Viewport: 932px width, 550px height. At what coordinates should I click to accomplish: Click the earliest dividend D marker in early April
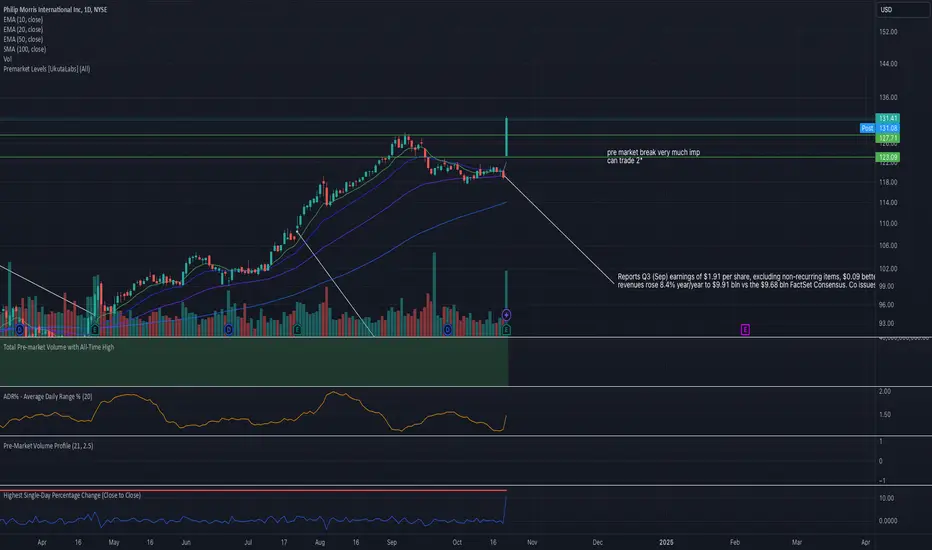[20, 329]
